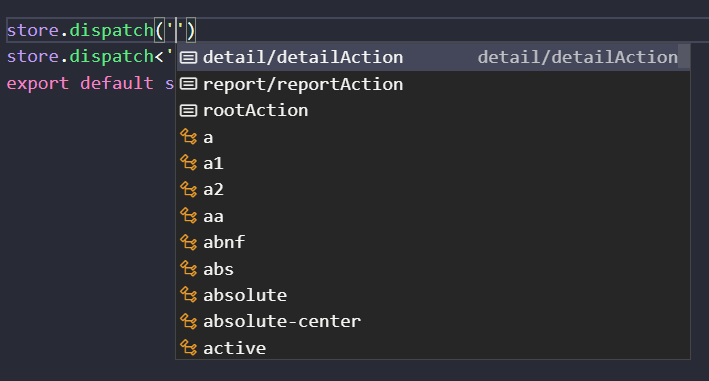Pick the rootAction completion entry
This screenshot has width=709, height=381.
(x=433, y=111)
